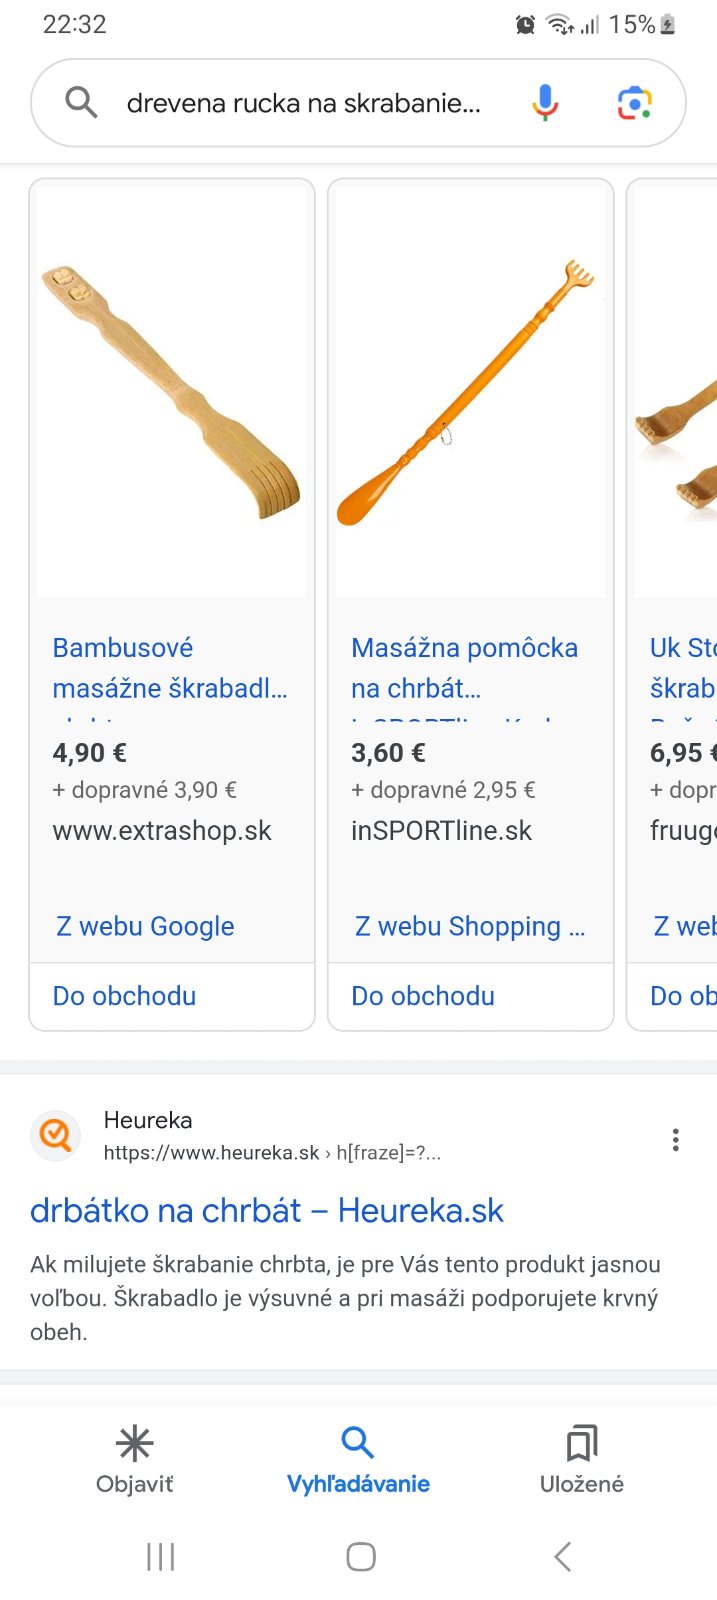Open Masážna pomôcka na chrbát link

(x=464, y=668)
